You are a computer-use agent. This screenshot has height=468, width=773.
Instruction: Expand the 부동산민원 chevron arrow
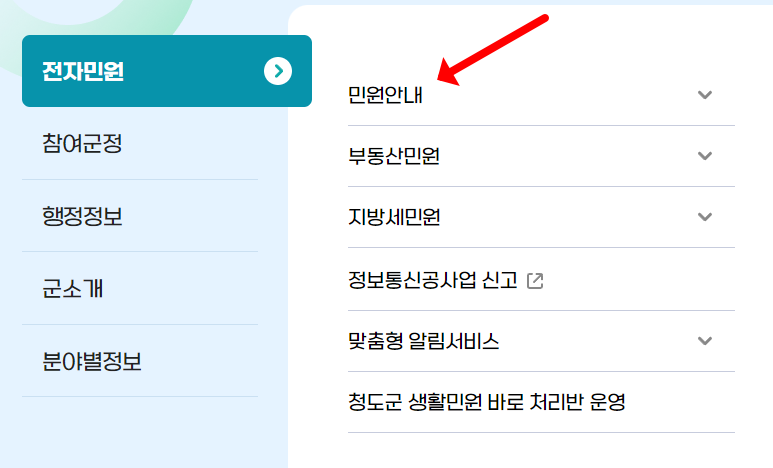[705, 156]
